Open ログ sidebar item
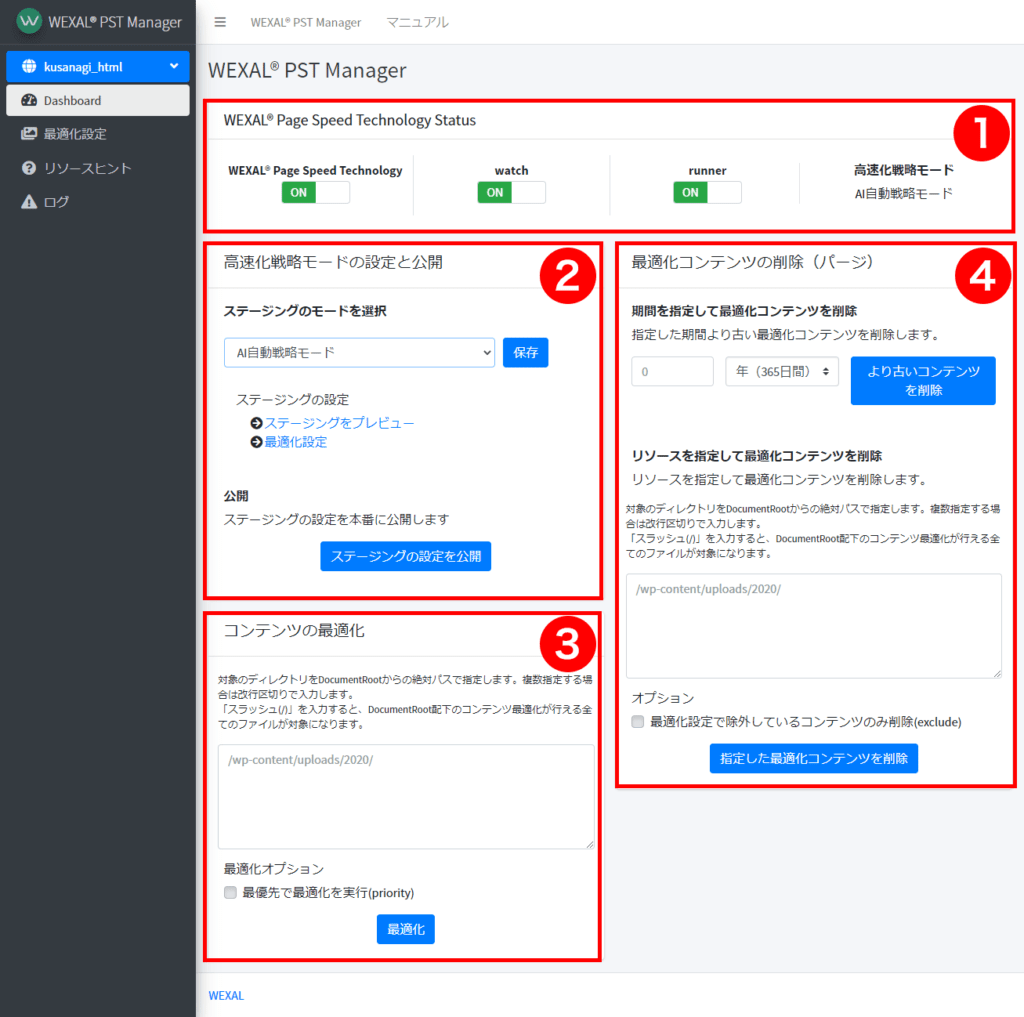Screen dimensions: 1024x1017 click(98, 202)
